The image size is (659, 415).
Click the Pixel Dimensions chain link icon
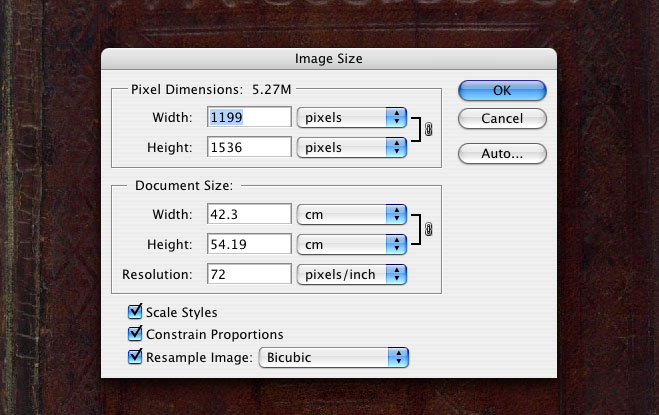click(428, 129)
